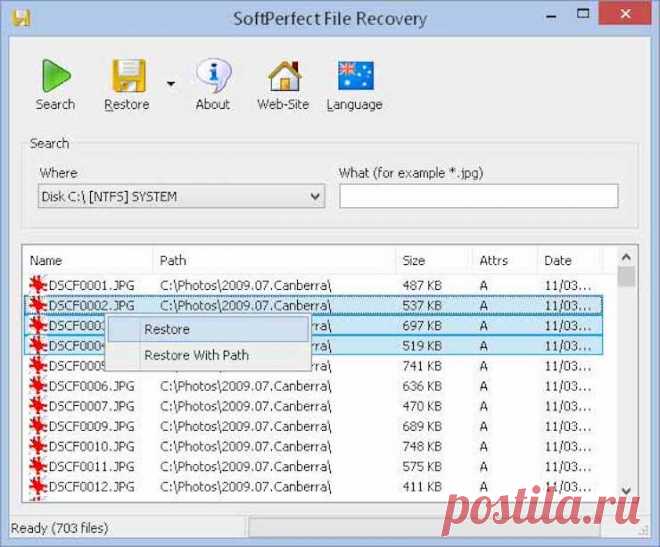Click the Restore floppy disk icon
The image size is (660, 547).
[x=129, y=76]
